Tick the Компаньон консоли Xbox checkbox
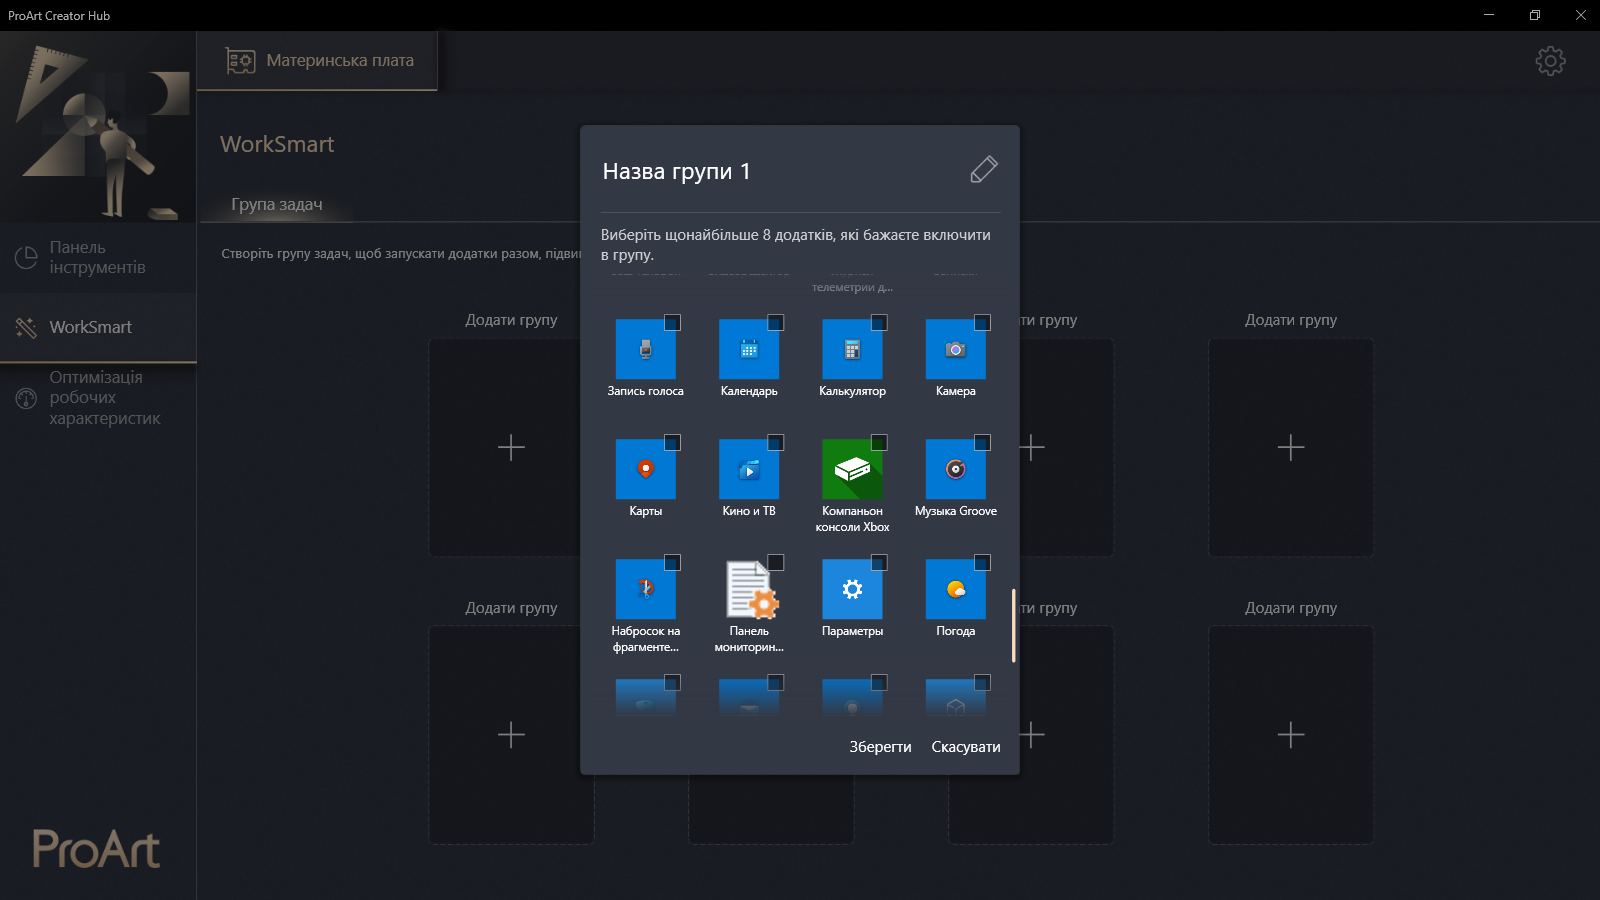 tap(879, 442)
